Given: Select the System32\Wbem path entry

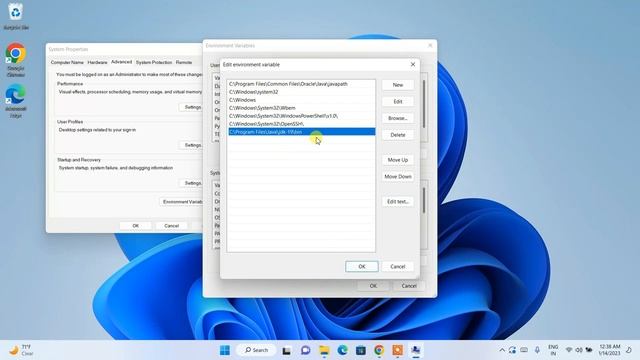Looking at the screenshot, I should (301, 108).
